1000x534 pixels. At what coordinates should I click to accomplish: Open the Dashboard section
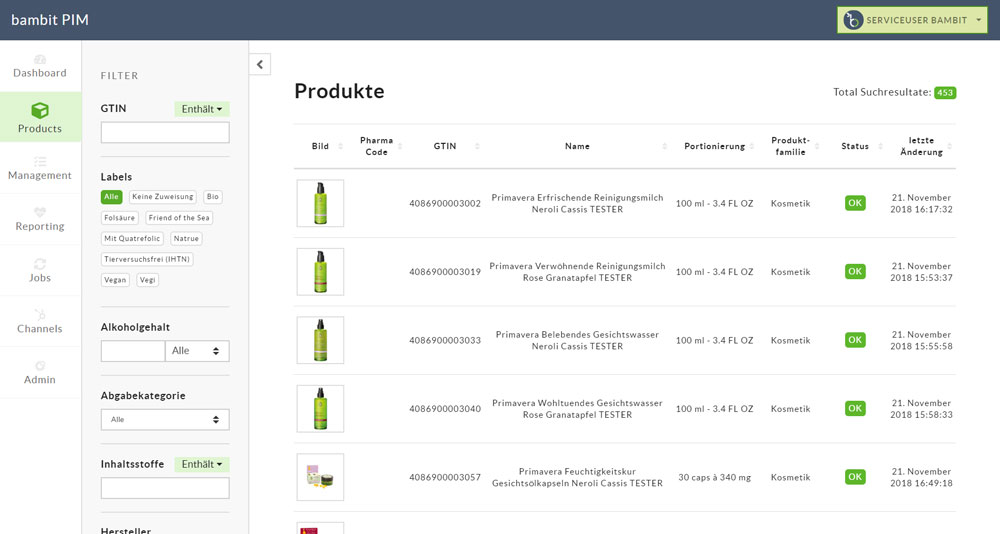(40, 66)
